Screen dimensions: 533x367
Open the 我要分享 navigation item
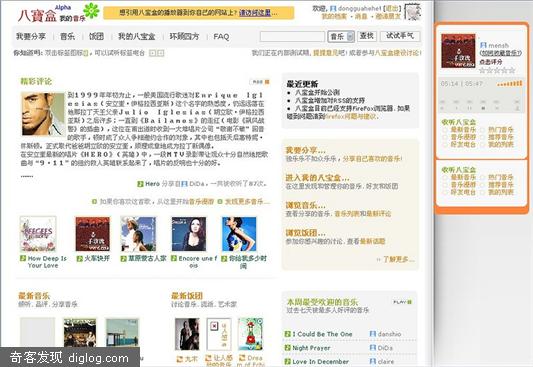[31, 36]
